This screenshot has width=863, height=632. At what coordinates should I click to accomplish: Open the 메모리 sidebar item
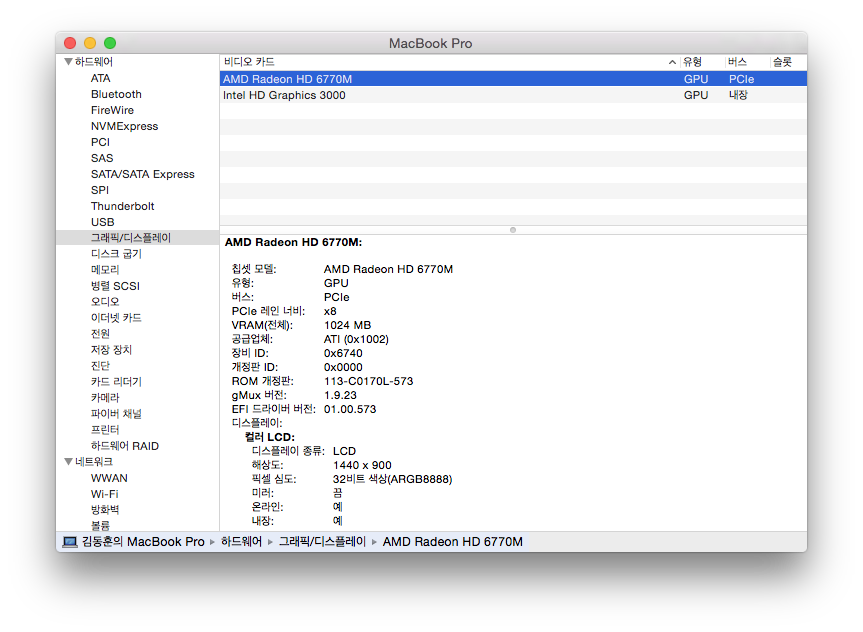click(105, 270)
